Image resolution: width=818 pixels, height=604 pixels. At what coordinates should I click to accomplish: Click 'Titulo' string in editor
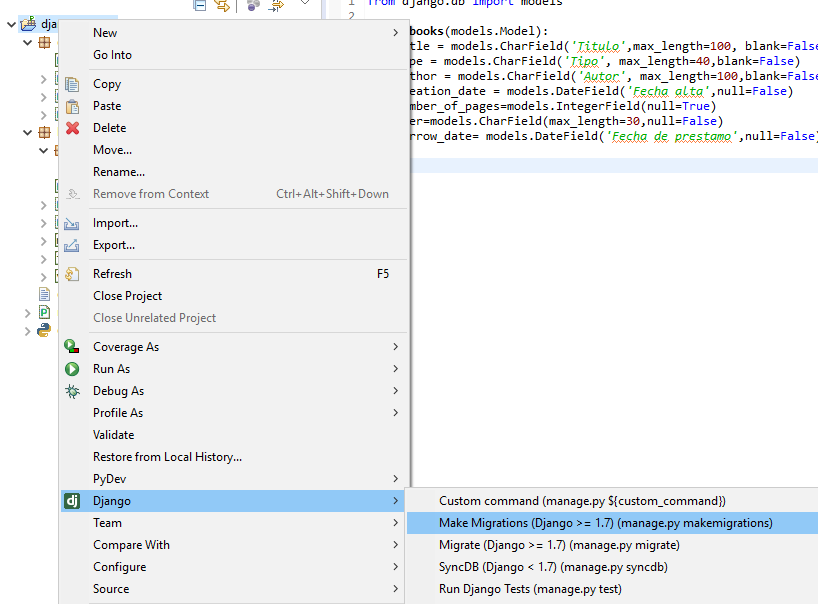597,46
